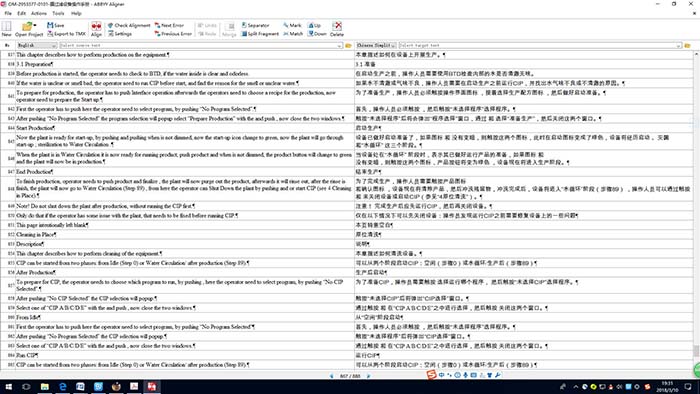
Task: Browse for target text folder icon
Action: coord(688,46)
